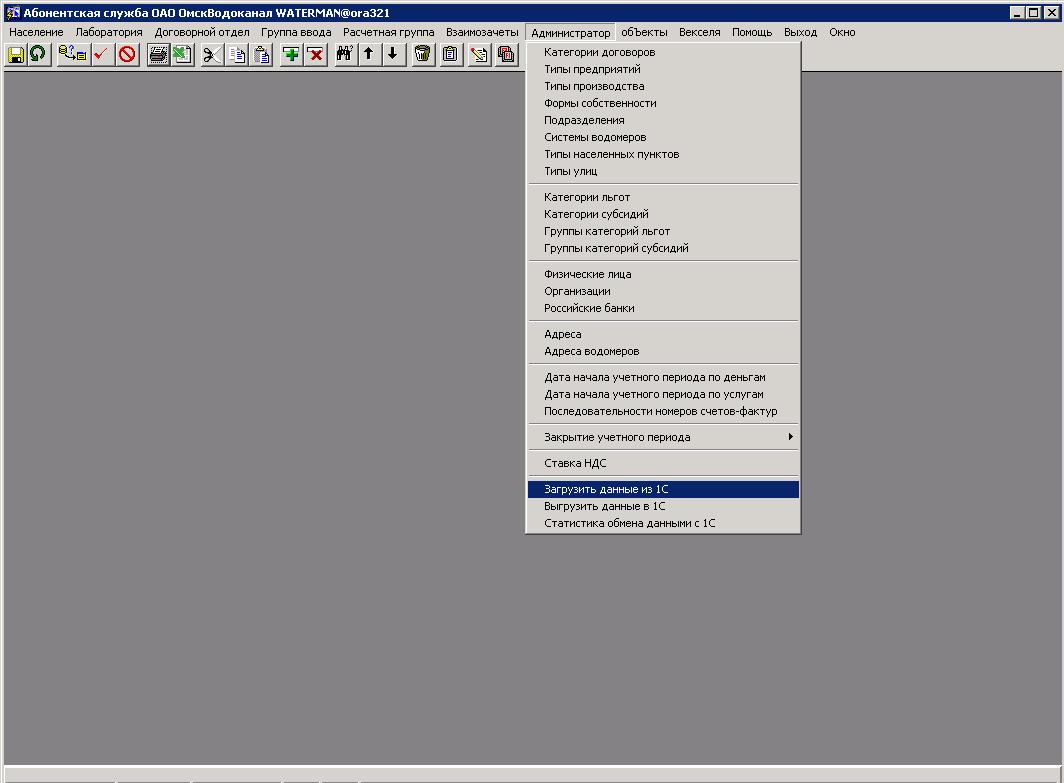1064x783 pixels.
Task: Open the Население menu
Action: pyautogui.click(x=36, y=32)
